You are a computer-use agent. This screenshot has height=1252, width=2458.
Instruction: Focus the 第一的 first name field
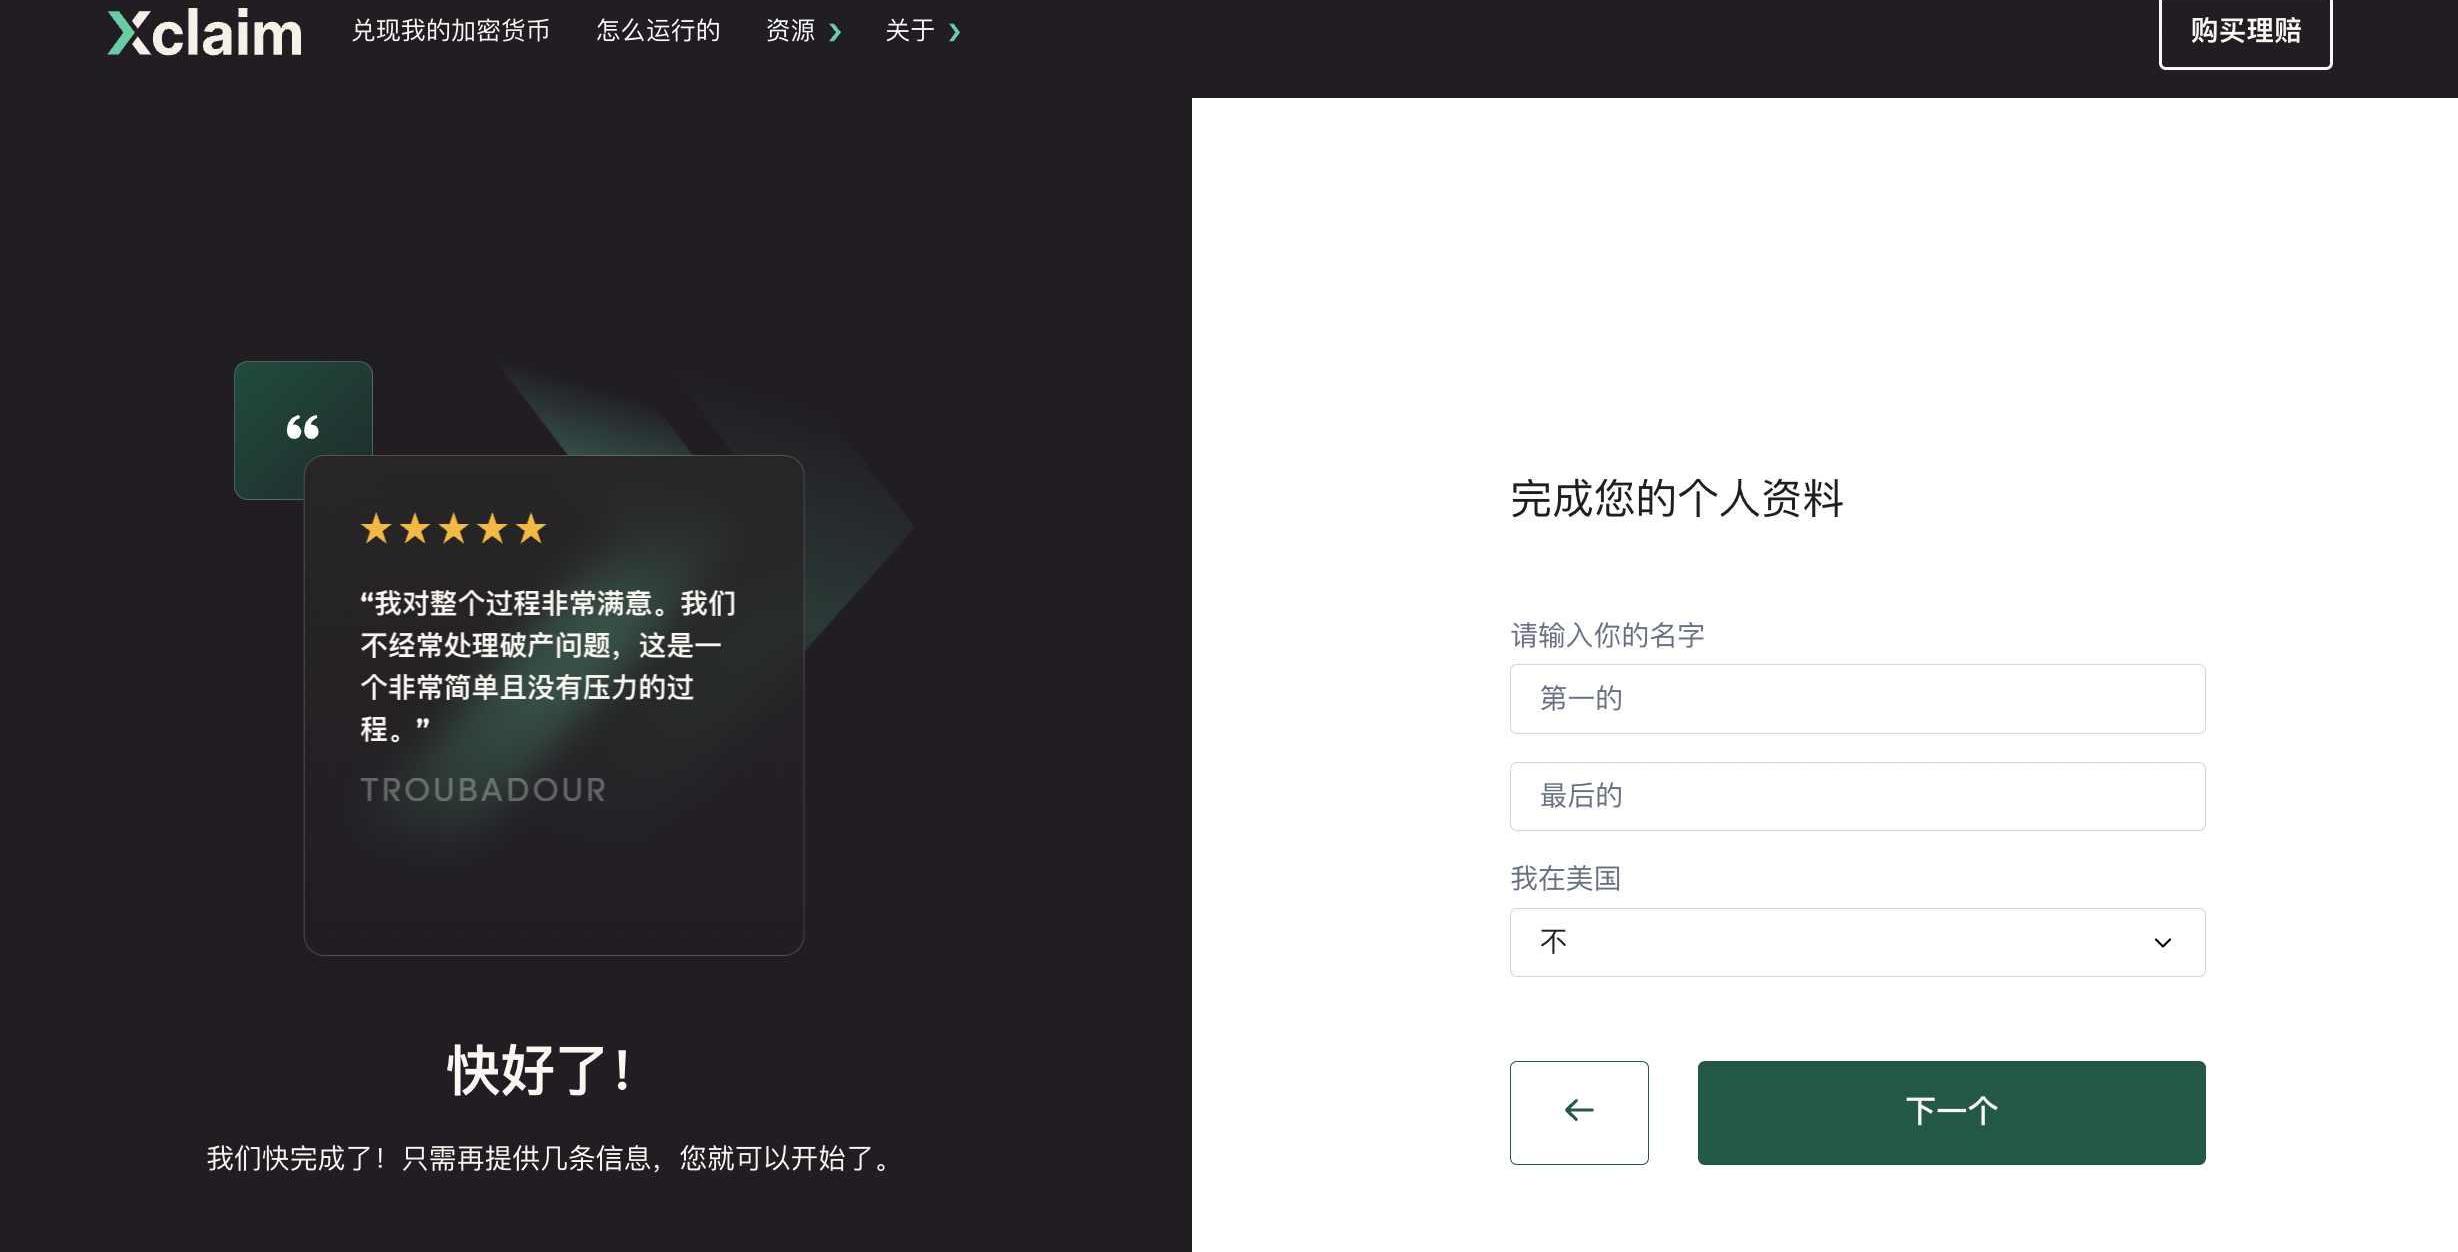[1857, 698]
